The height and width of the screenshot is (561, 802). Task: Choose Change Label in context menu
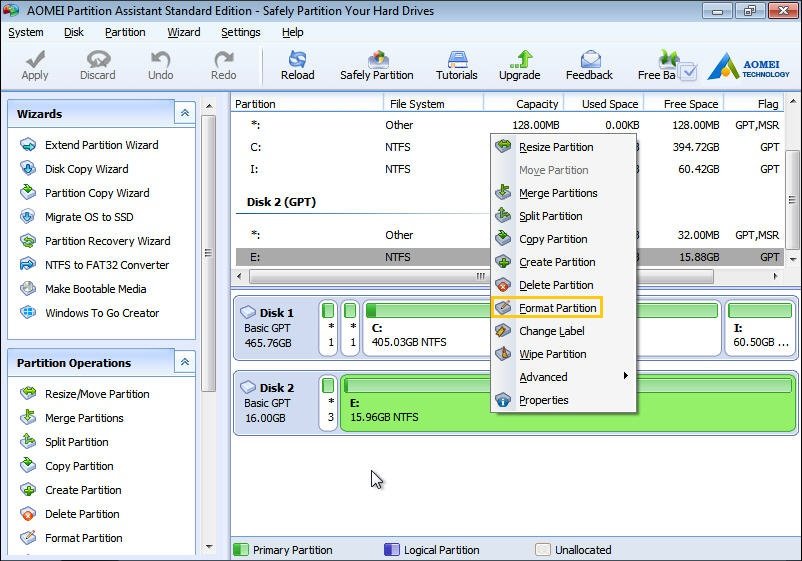pyautogui.click(x=563, y=331)
